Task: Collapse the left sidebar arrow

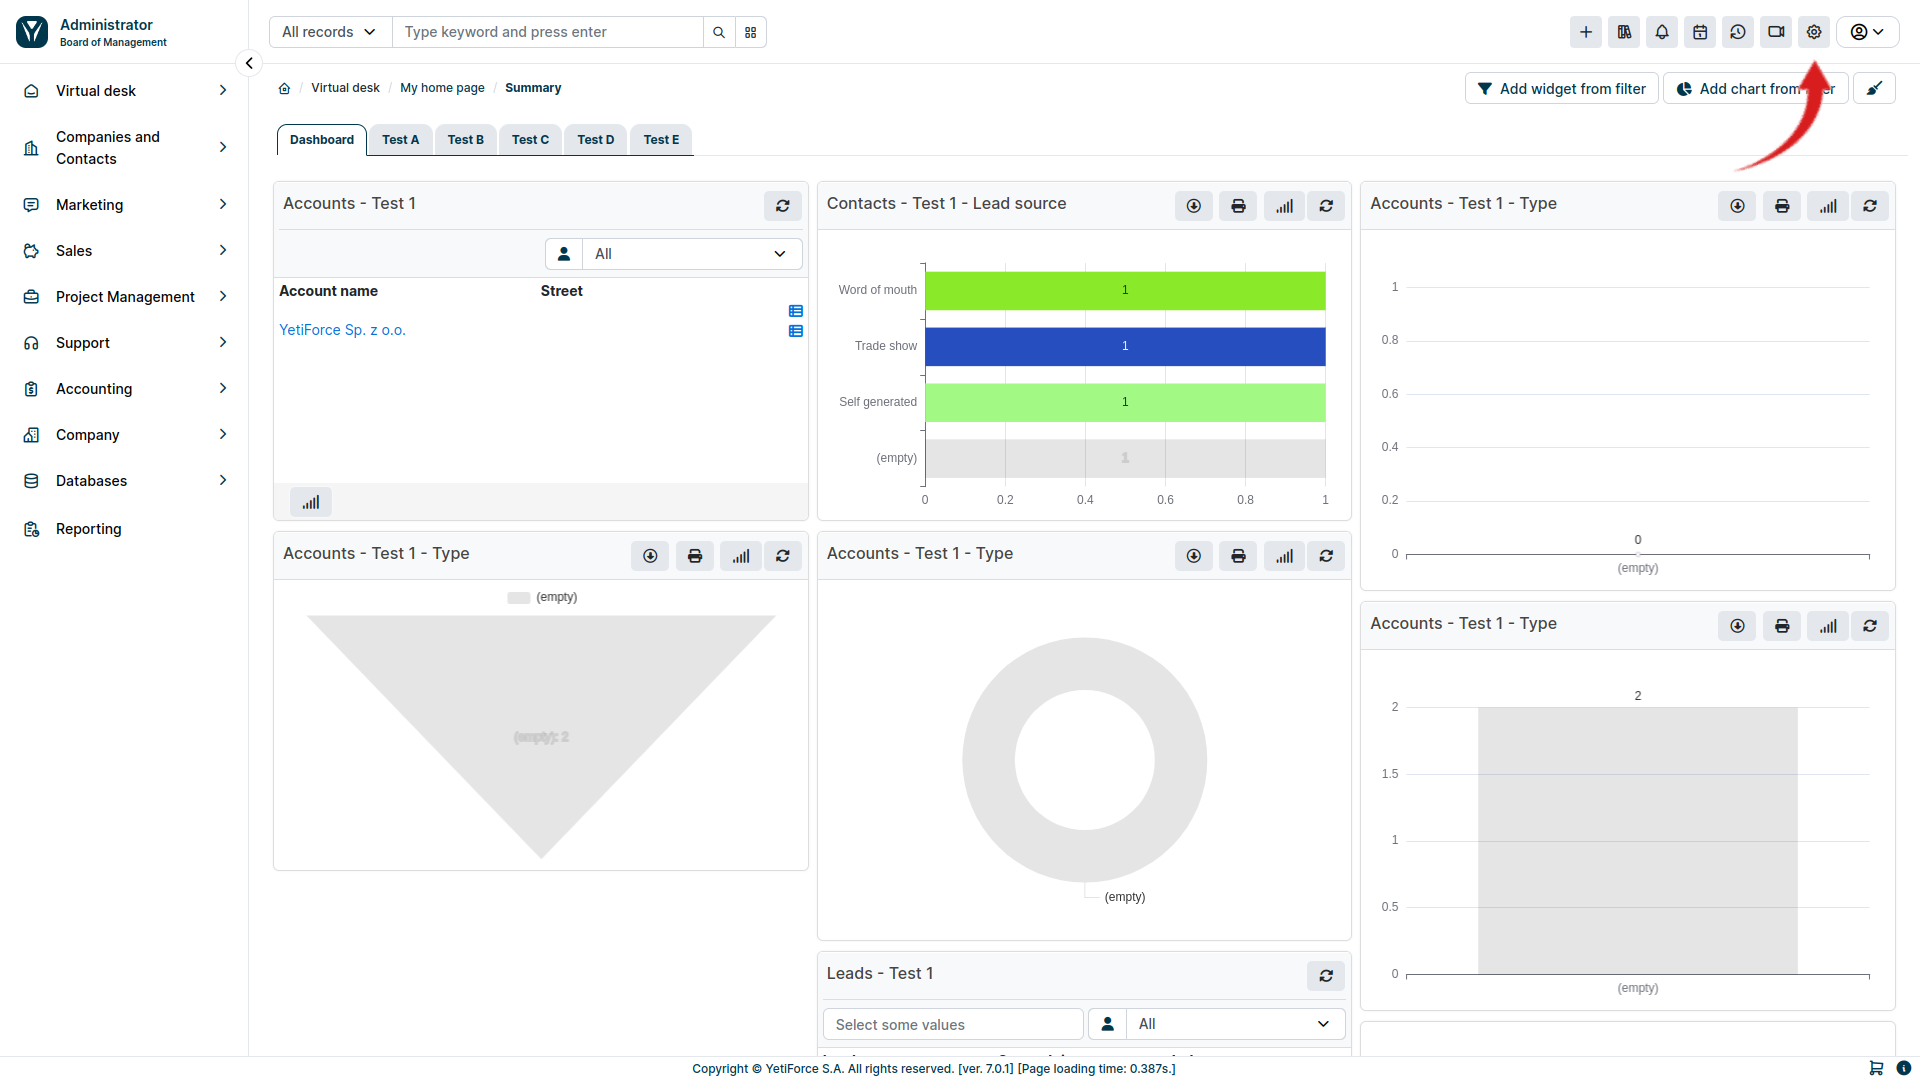Action: click(x=249, y=63)
